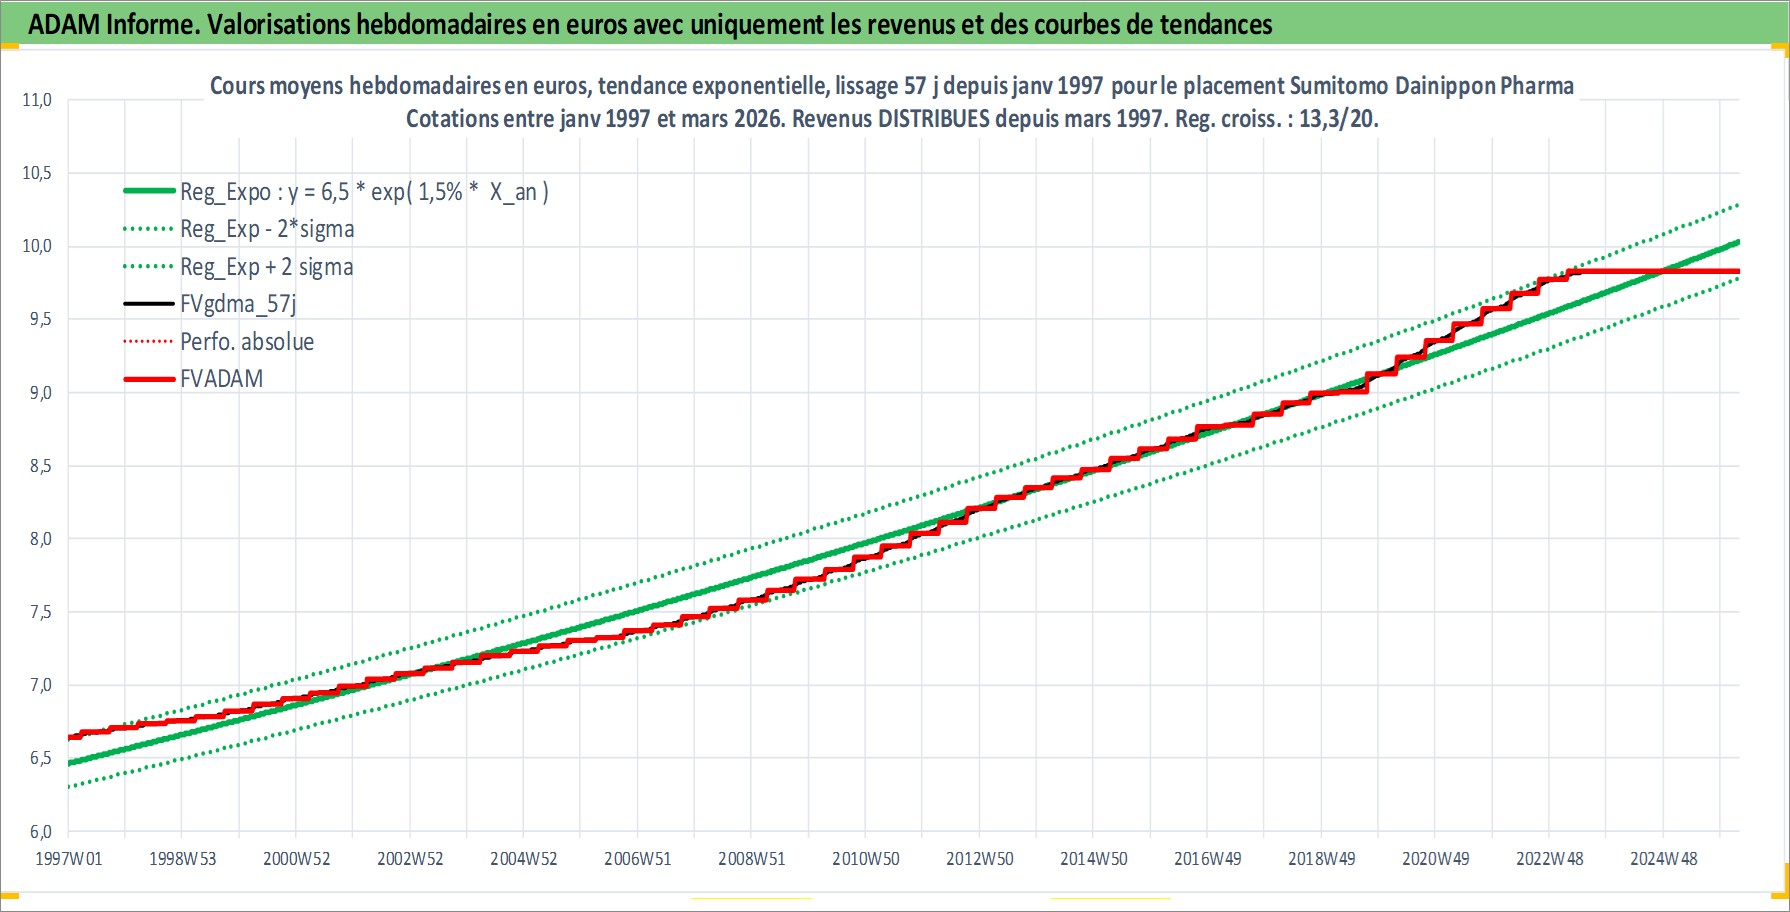Click y-axis label 9,0
The height and width of the screenshot is (912, 1790).
coord(40,393)
